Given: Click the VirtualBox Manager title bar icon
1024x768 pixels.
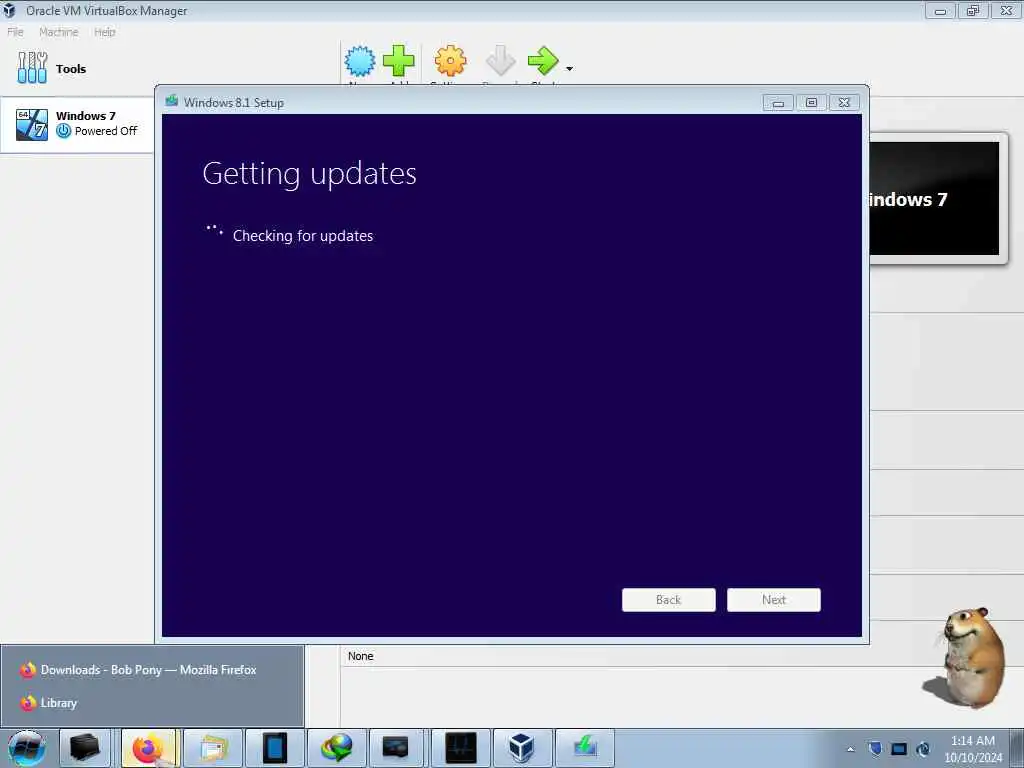Looking at the screenshot, I should click(10, 10).
